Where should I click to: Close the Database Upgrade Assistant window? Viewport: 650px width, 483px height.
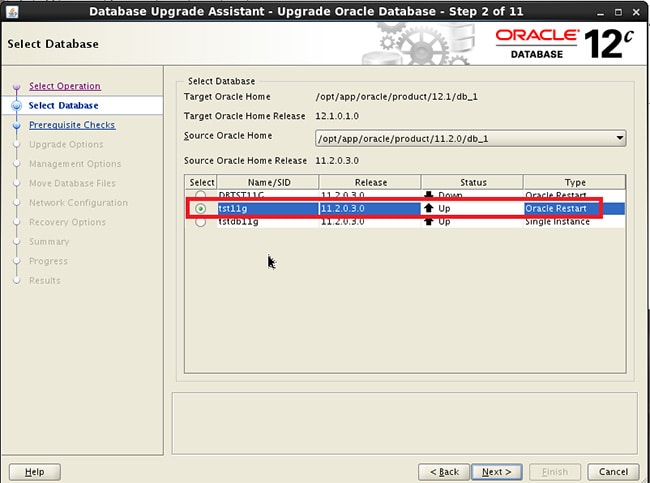[x=636, y=12]
